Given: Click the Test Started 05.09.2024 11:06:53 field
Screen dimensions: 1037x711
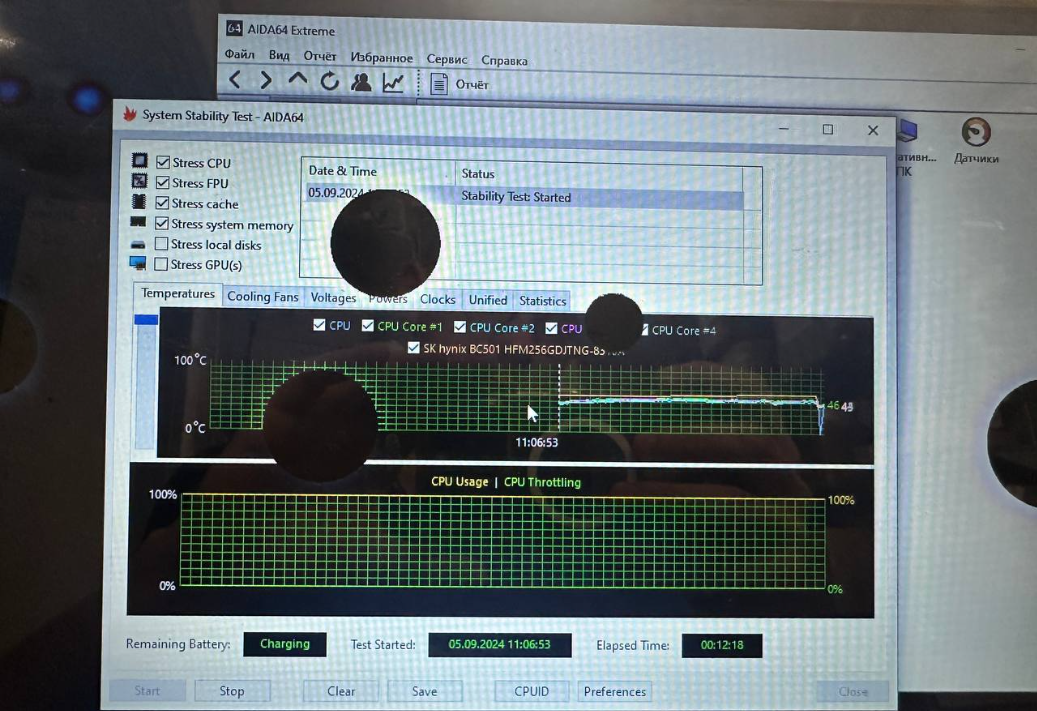Looking at the screenshot, I should pos(500,645).
